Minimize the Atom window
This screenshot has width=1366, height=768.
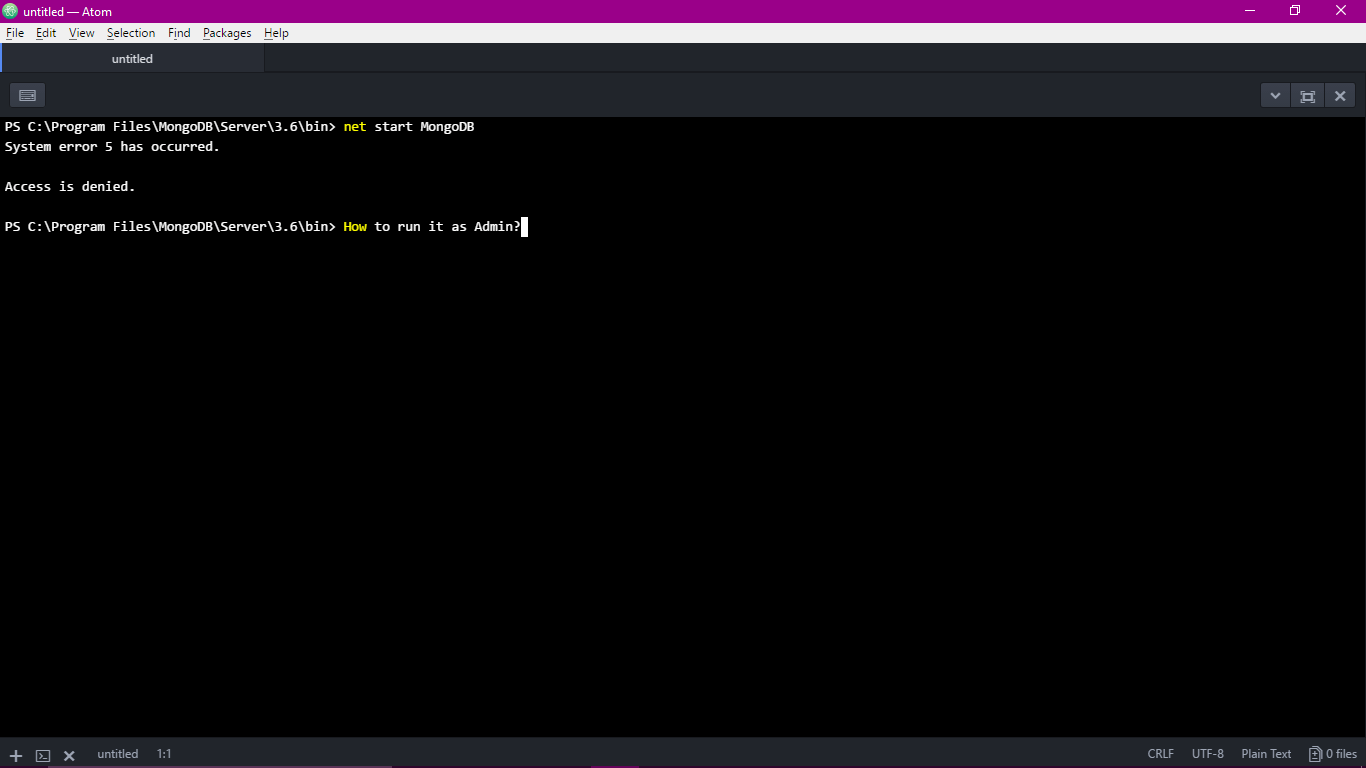tap(1250, 11)
